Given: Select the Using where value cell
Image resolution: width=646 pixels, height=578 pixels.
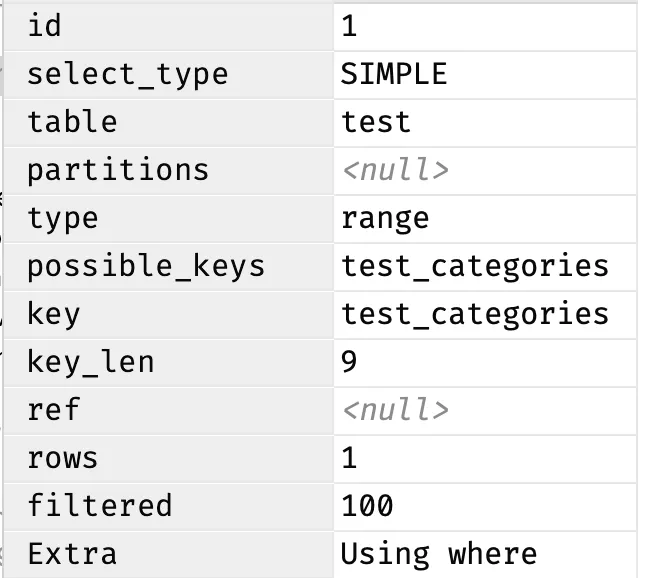Looking at the screenshot, I should pyautogui.click(x=485, y=555).
